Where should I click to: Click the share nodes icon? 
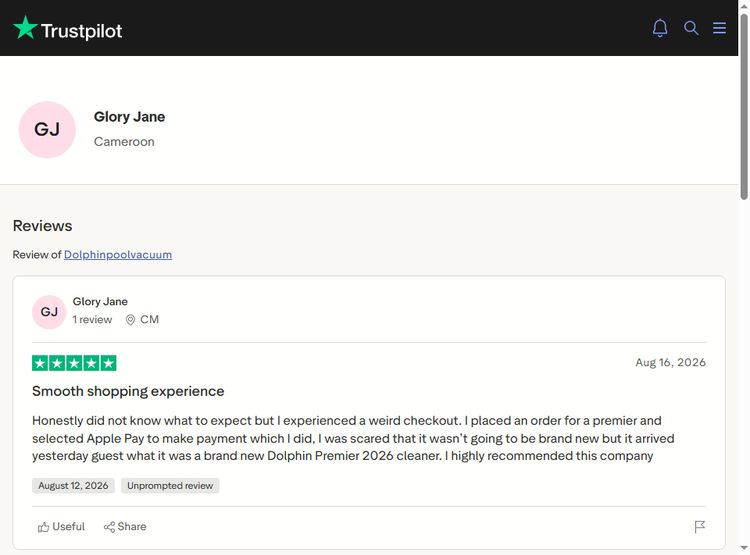[109, 527]
